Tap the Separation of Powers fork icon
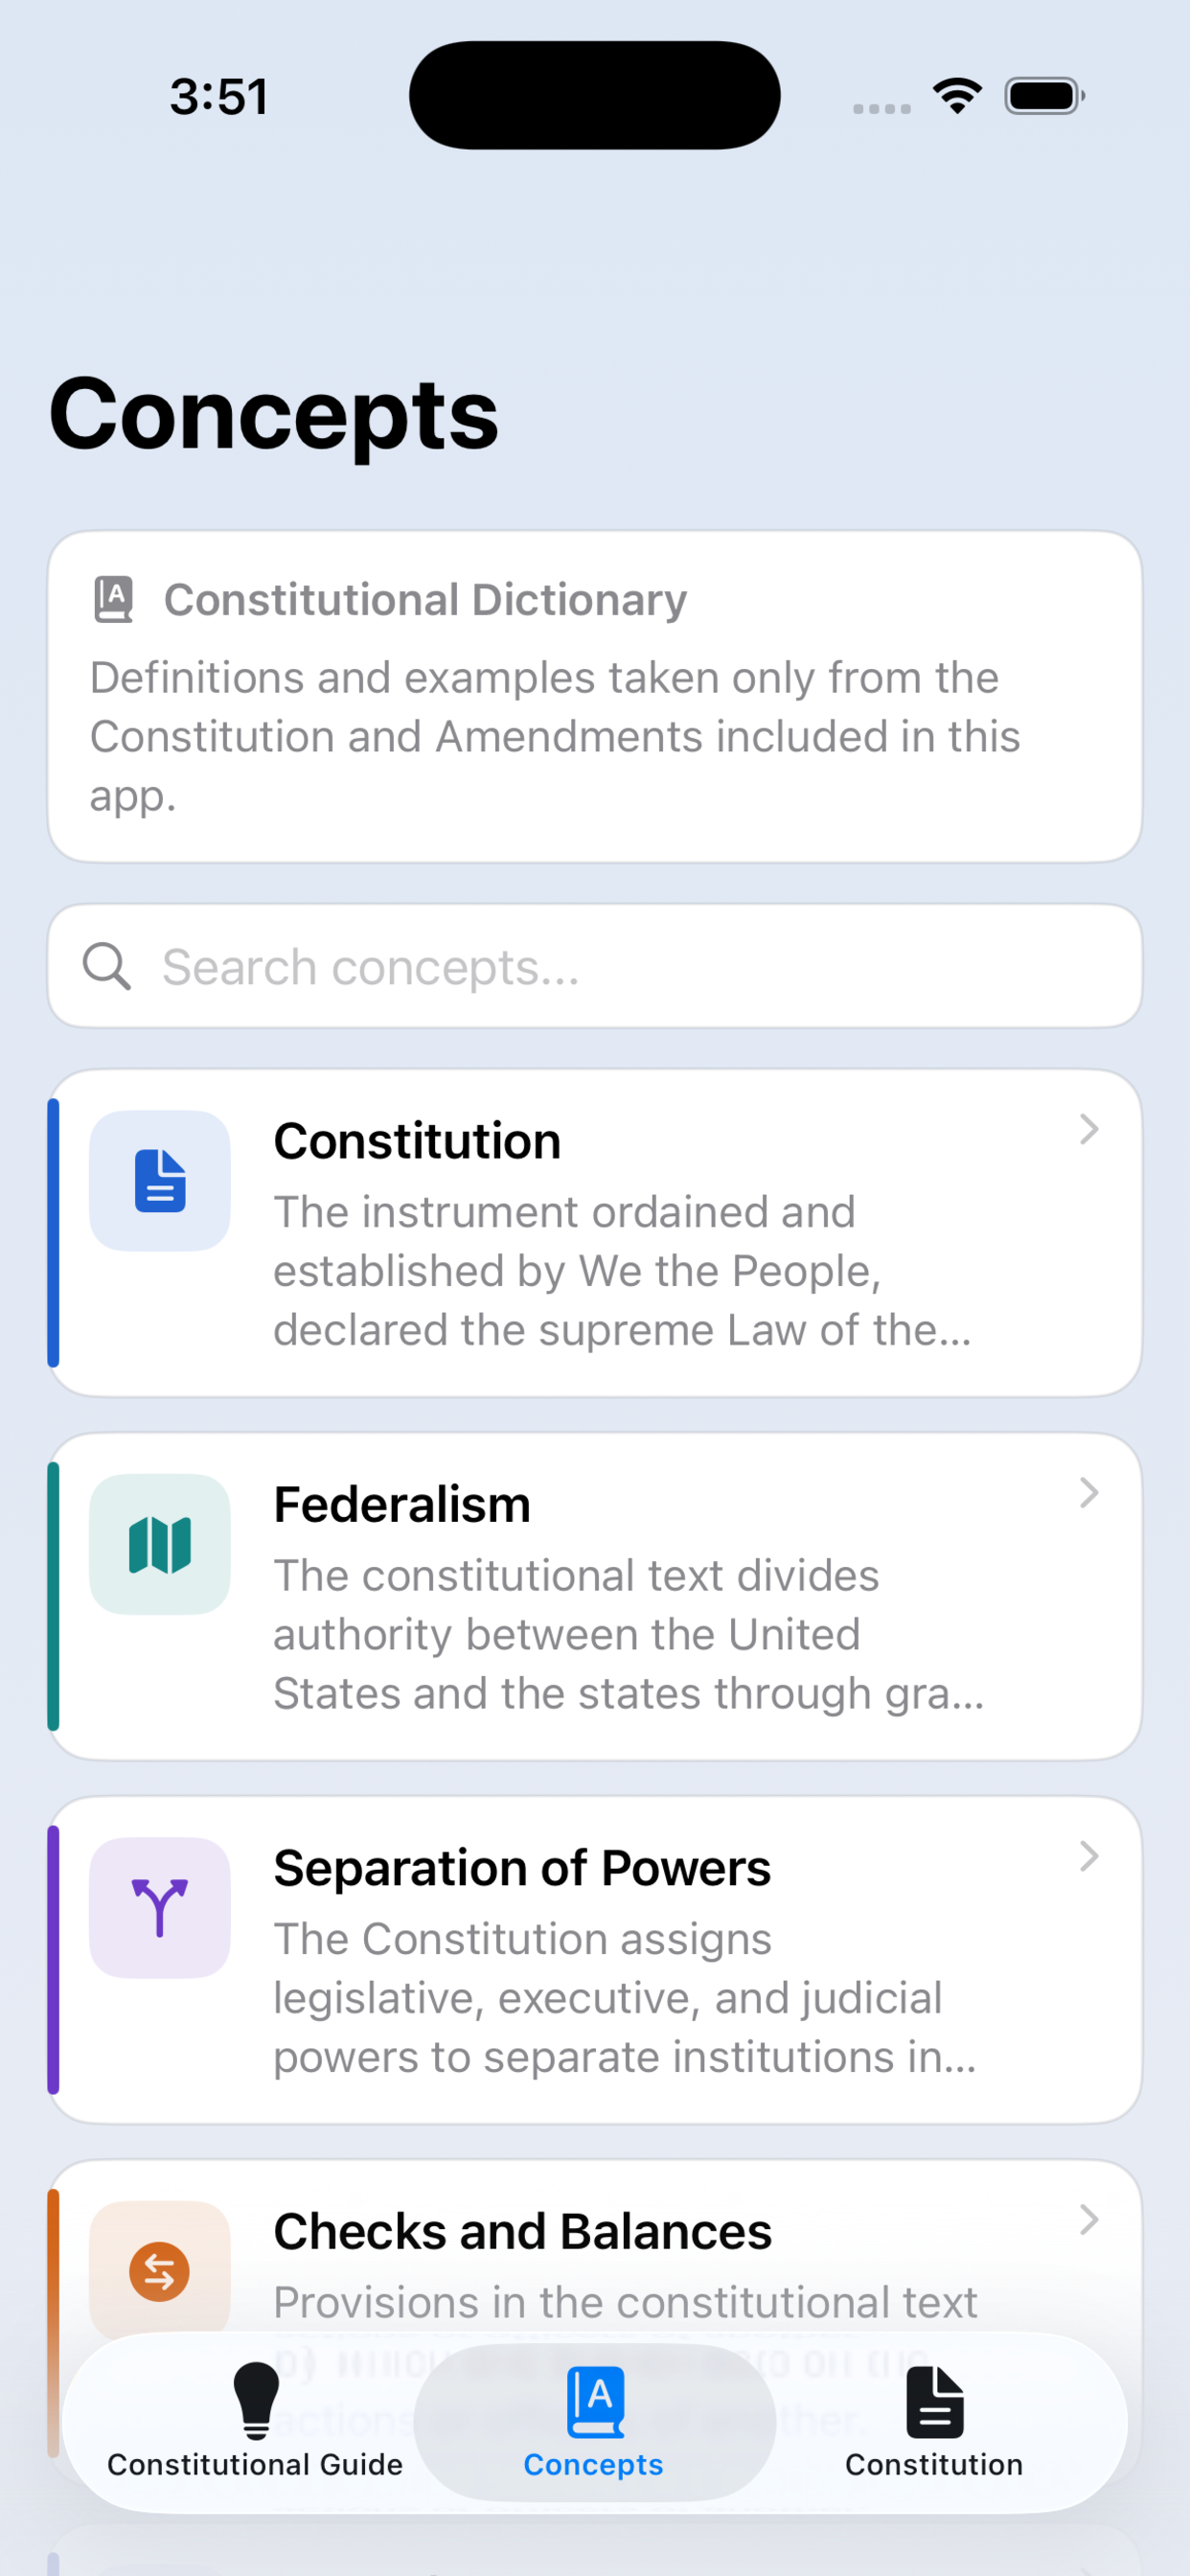 [160, 1907]
